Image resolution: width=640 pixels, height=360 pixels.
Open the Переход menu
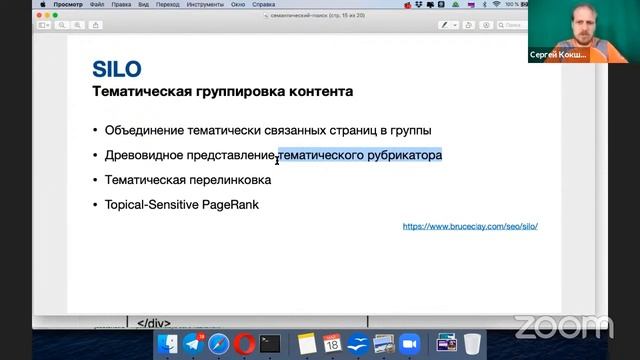click(167, 4)
